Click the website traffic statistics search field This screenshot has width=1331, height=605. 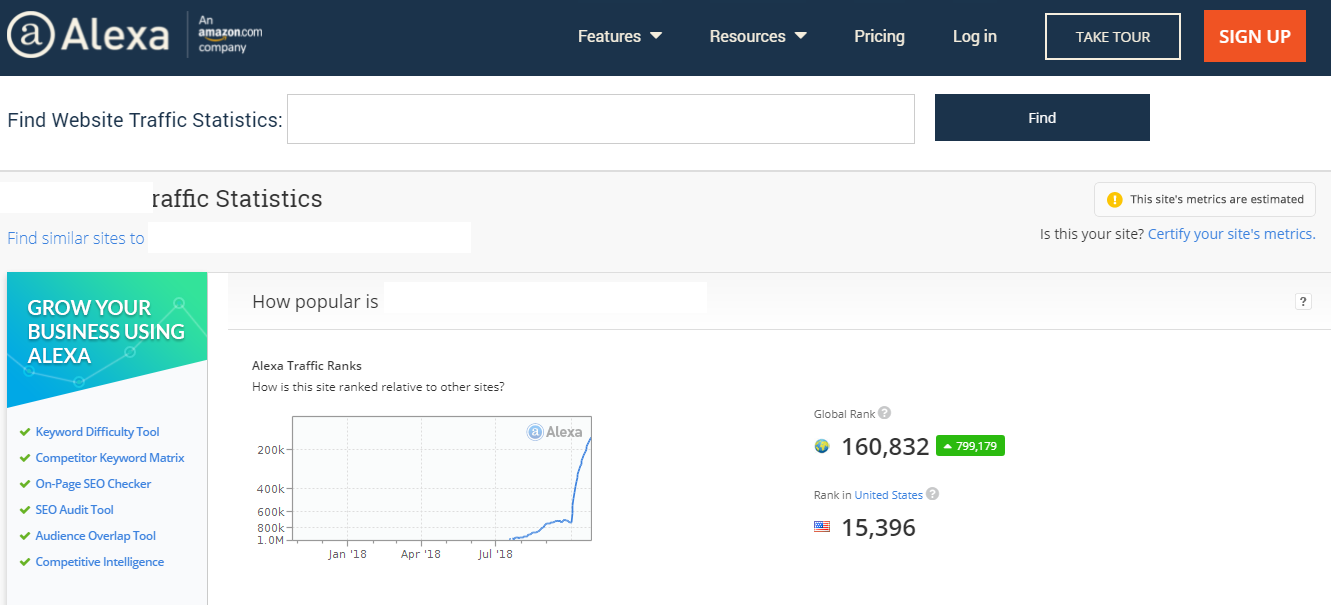click(x=600, y=118)
